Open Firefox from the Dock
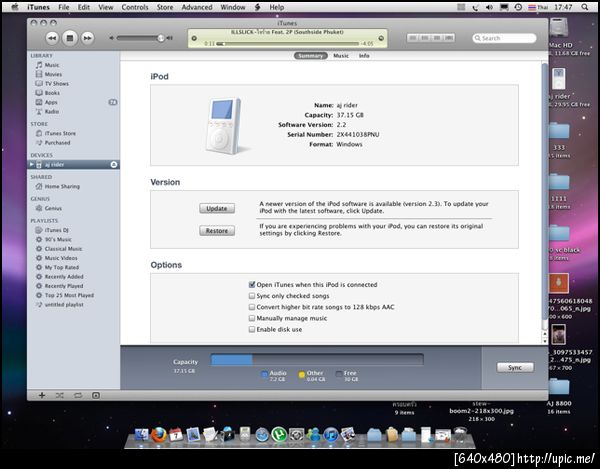Screen dimensions: 600x469 (158, 435)
